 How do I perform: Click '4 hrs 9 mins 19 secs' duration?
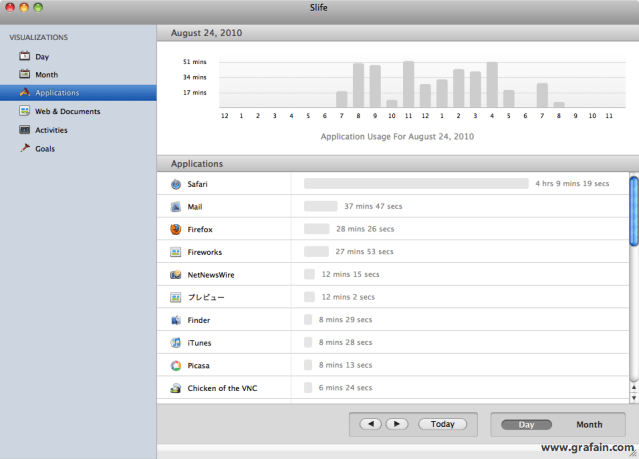click(572, 183)
